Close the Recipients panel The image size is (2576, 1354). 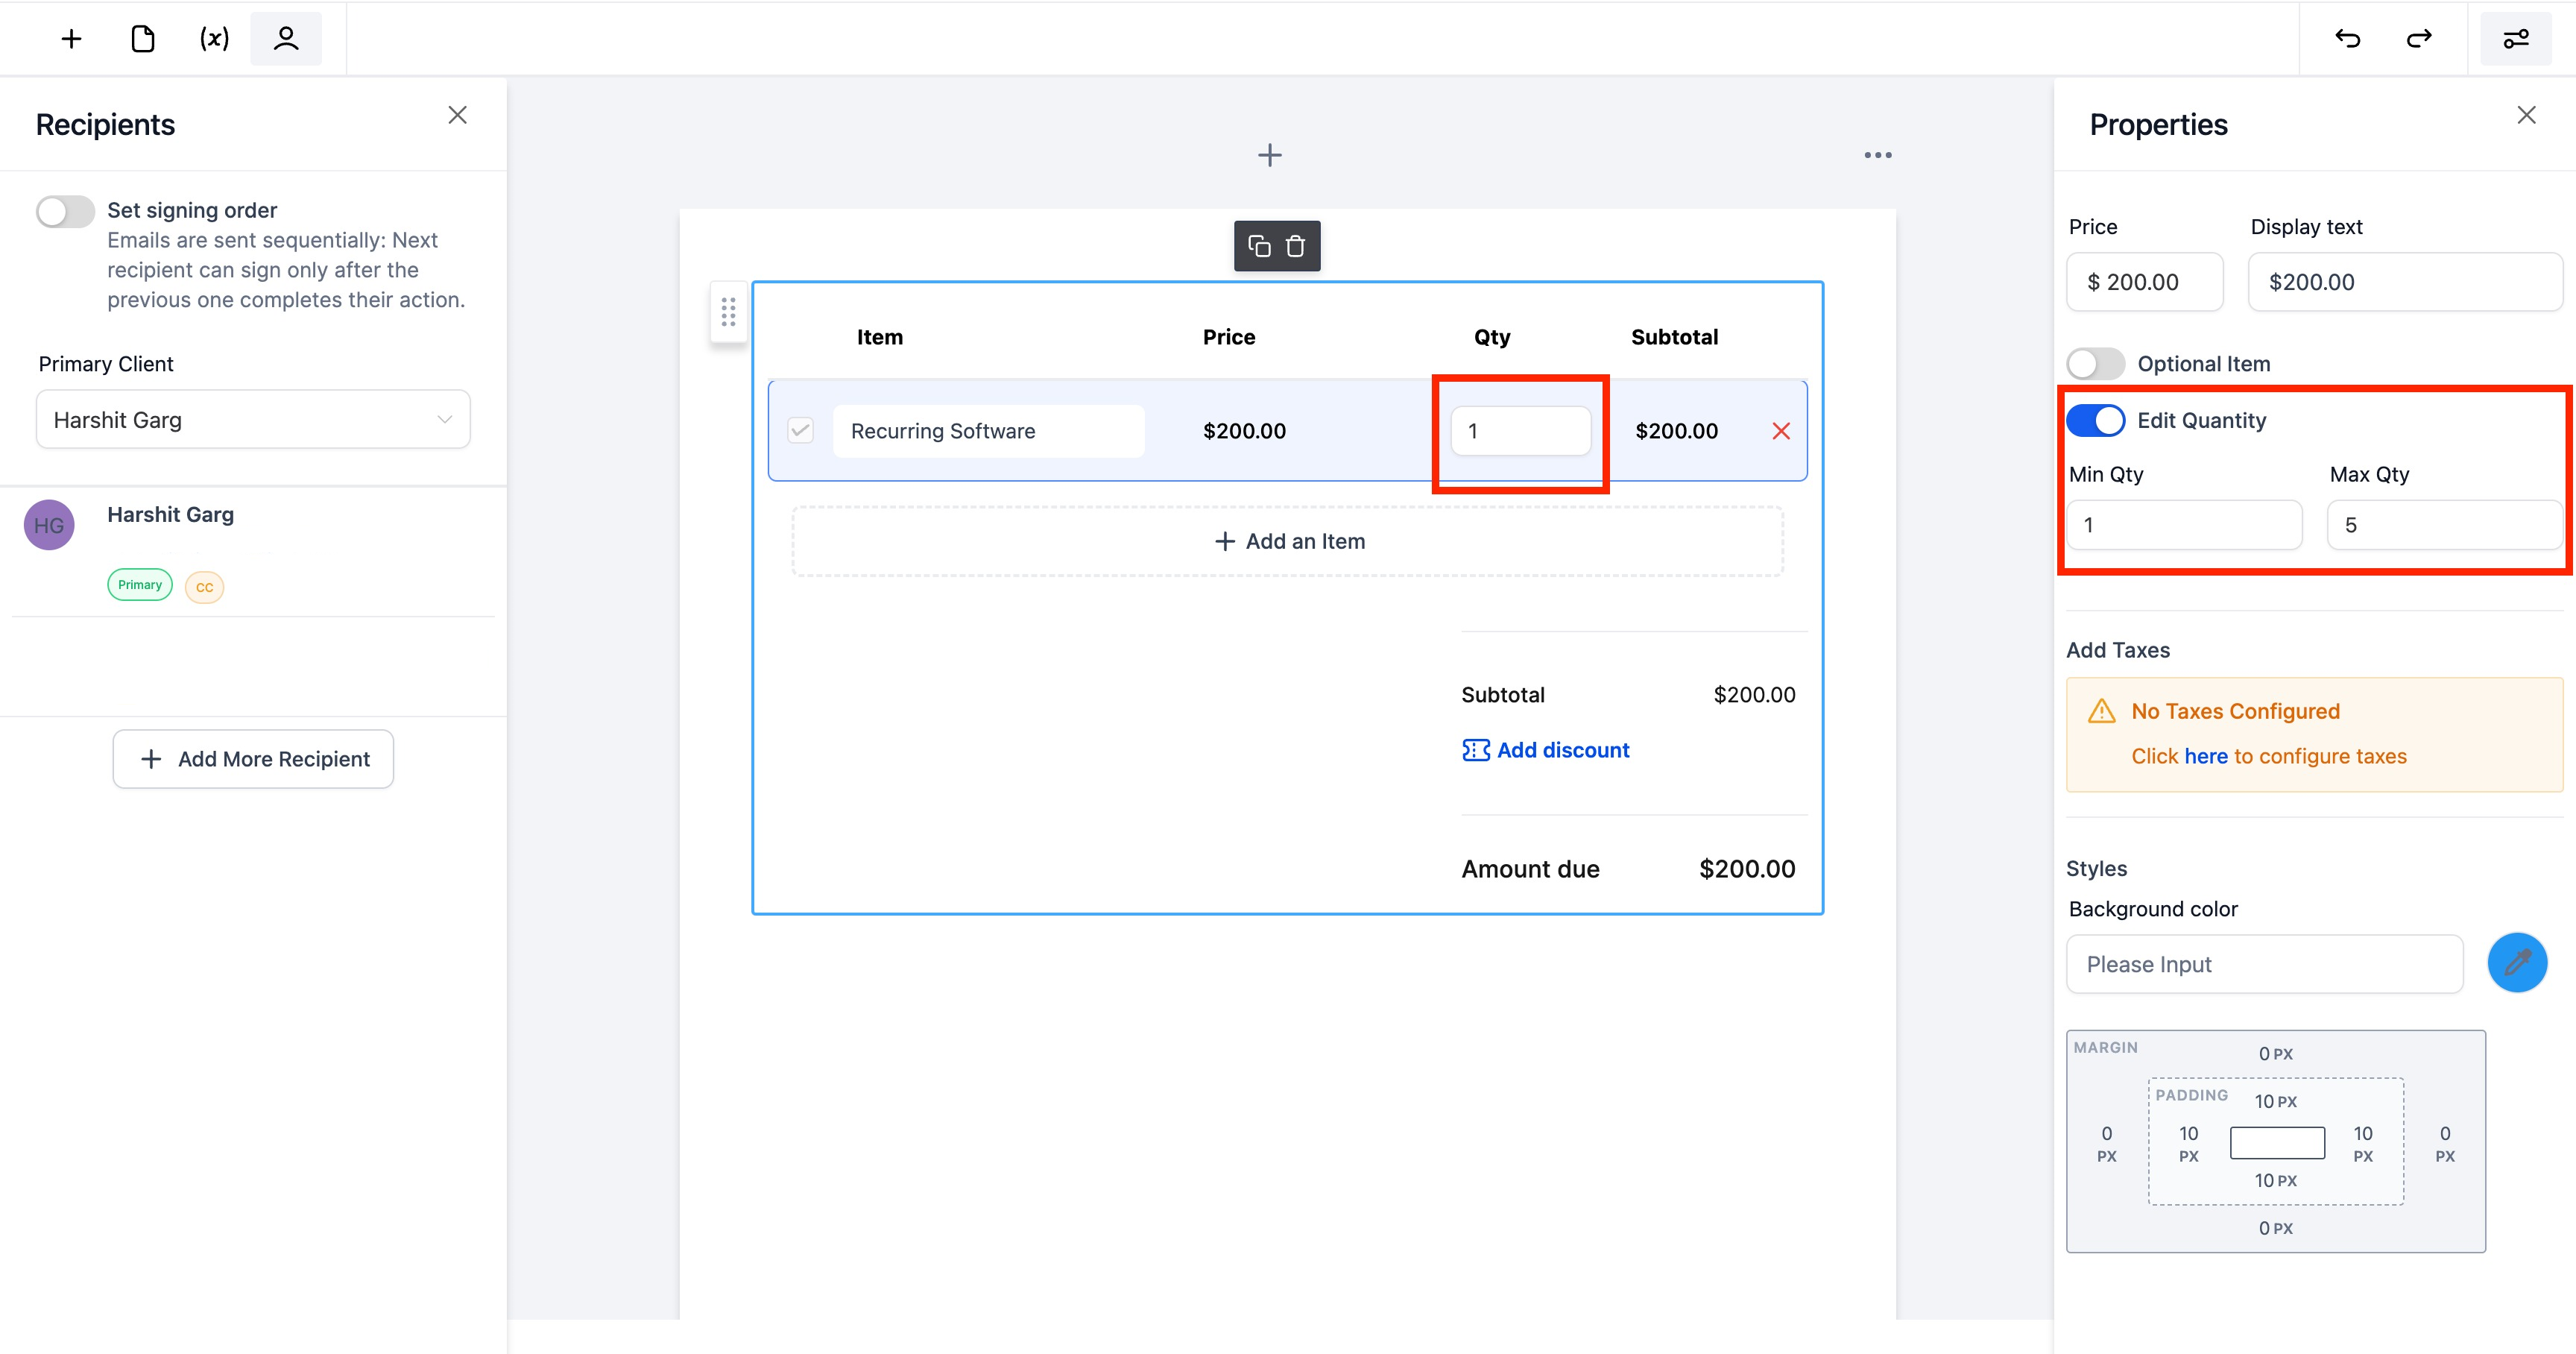(457, 115)
